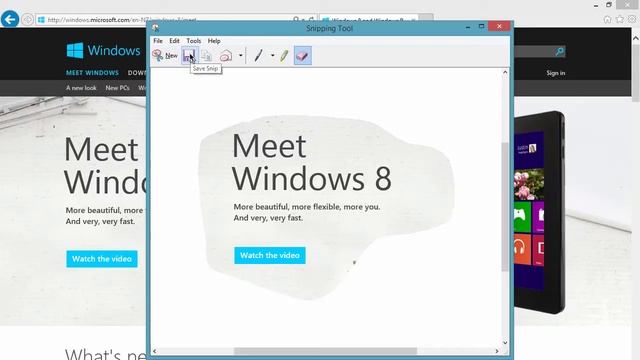Click the Send Snip envelope icon
Image resolution: width=640 pixels, height=360 pixels.
pos(226,56)
